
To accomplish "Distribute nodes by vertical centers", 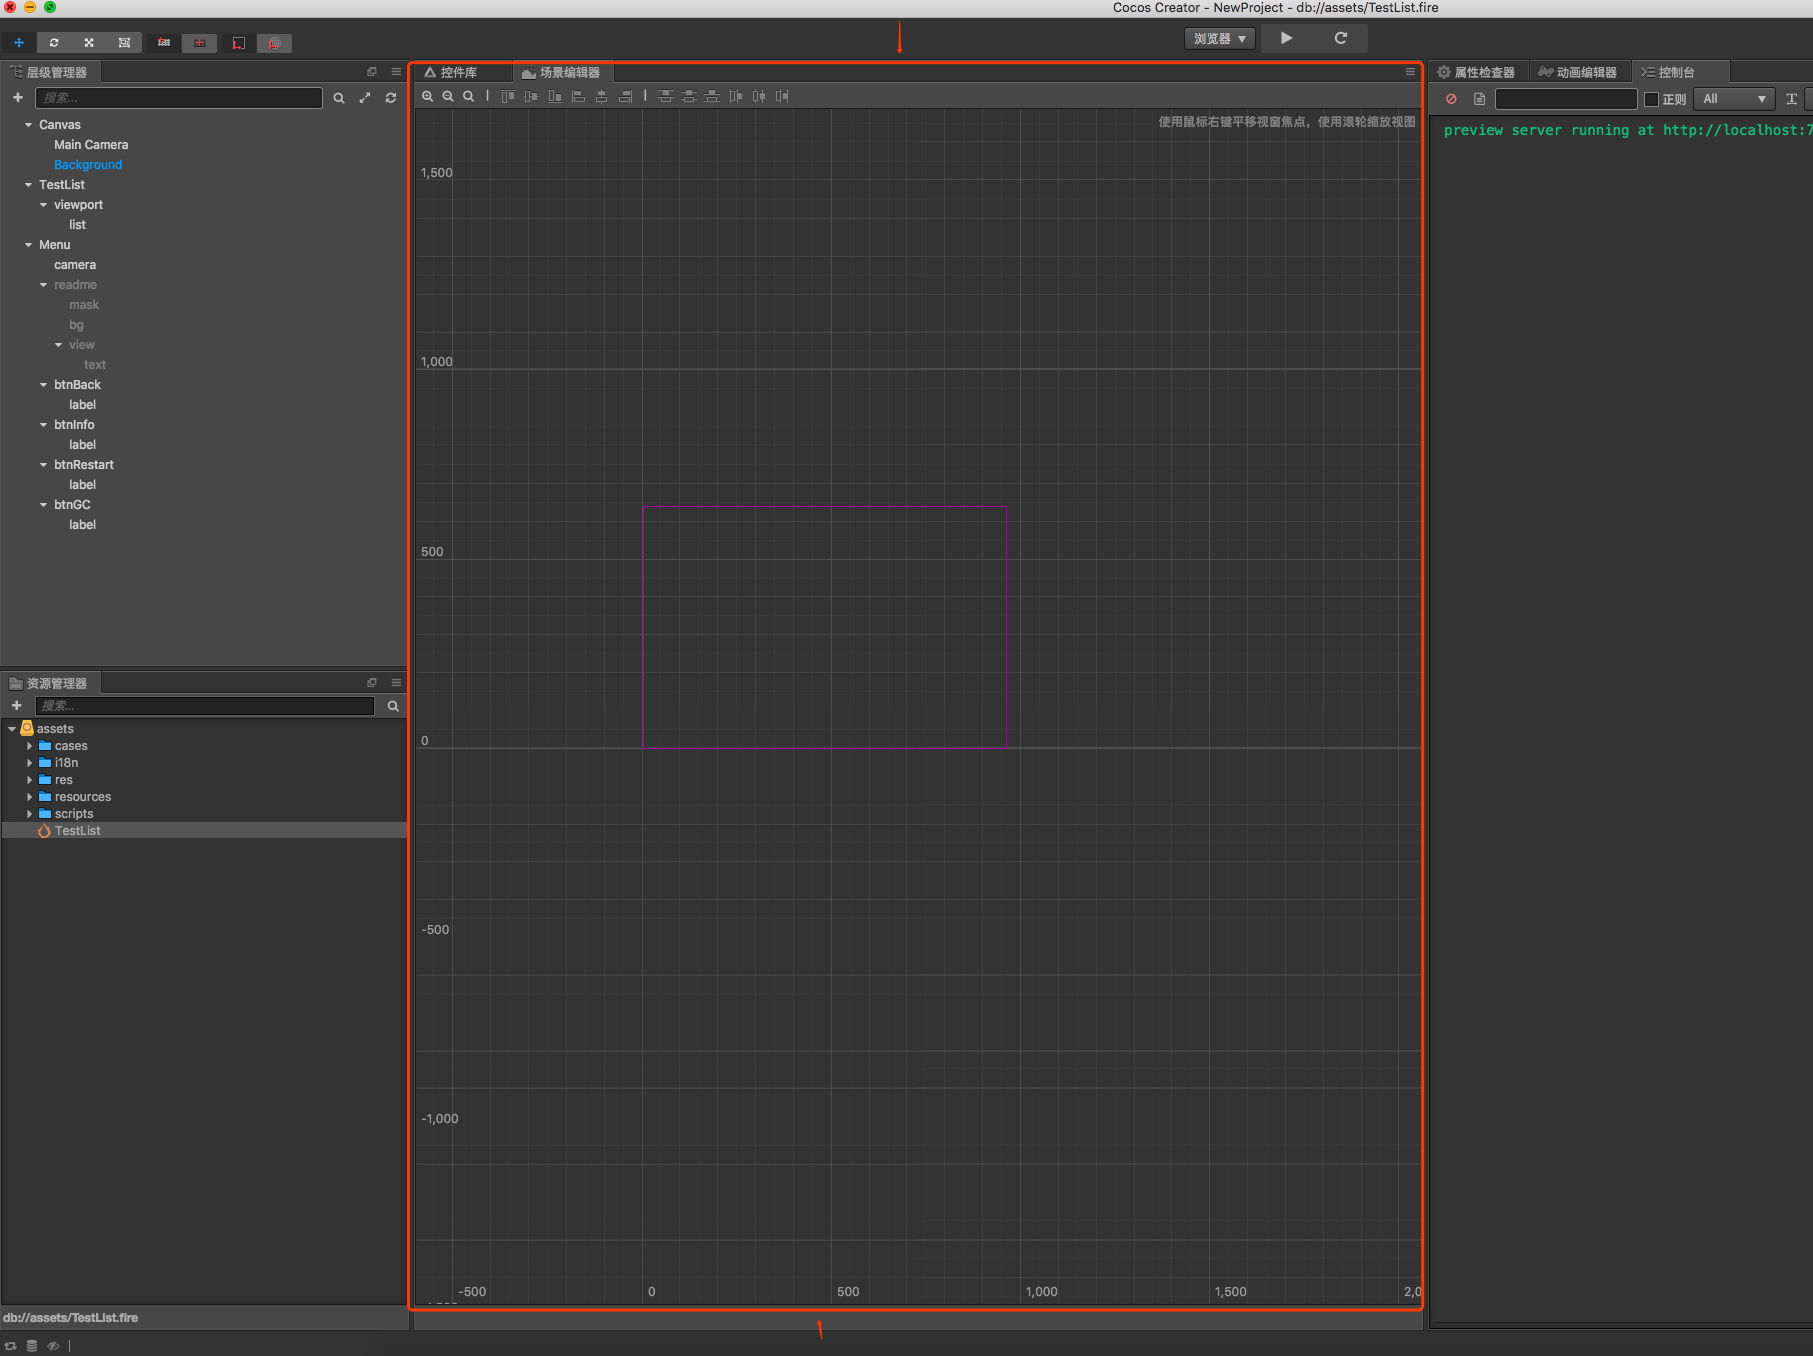I will point(689,96).
